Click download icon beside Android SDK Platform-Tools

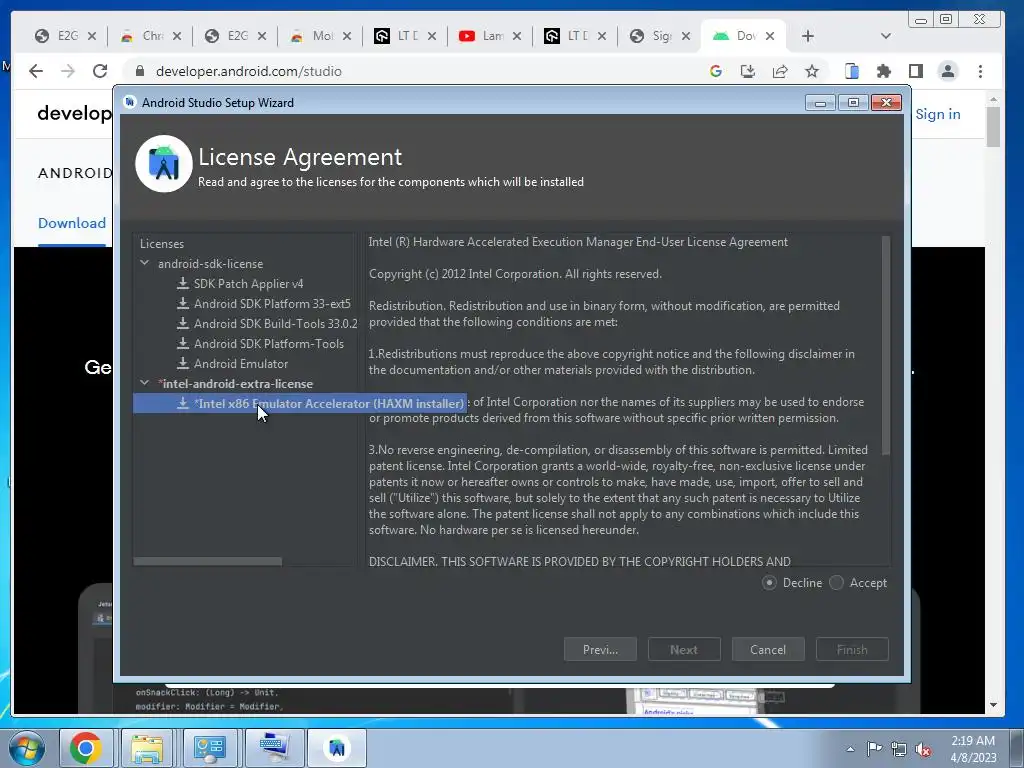pyautogui.click(x=183, y=343)
